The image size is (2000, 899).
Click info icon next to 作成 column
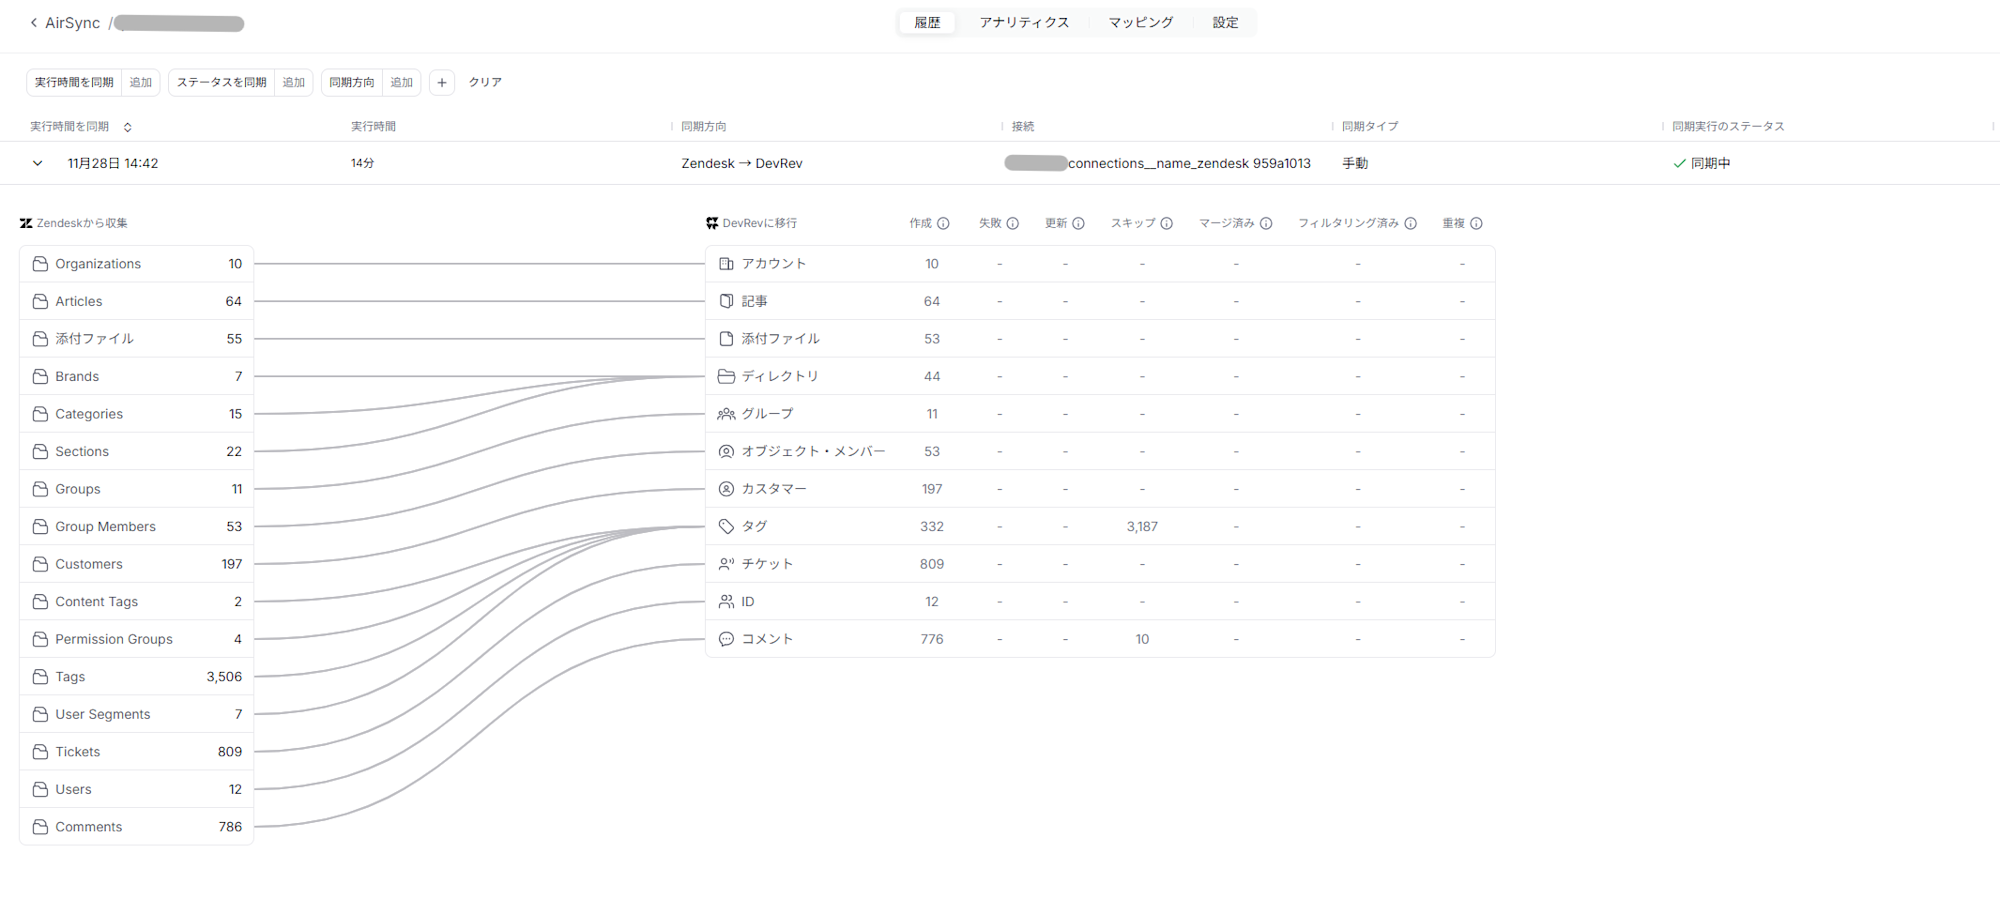point(943,224)
